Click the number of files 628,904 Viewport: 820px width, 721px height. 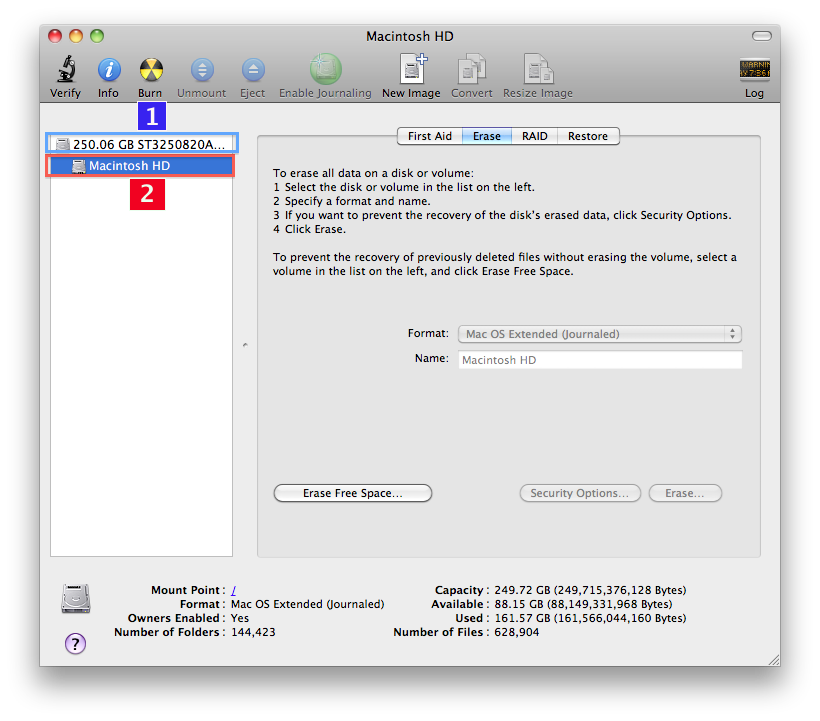pos(517,633)
